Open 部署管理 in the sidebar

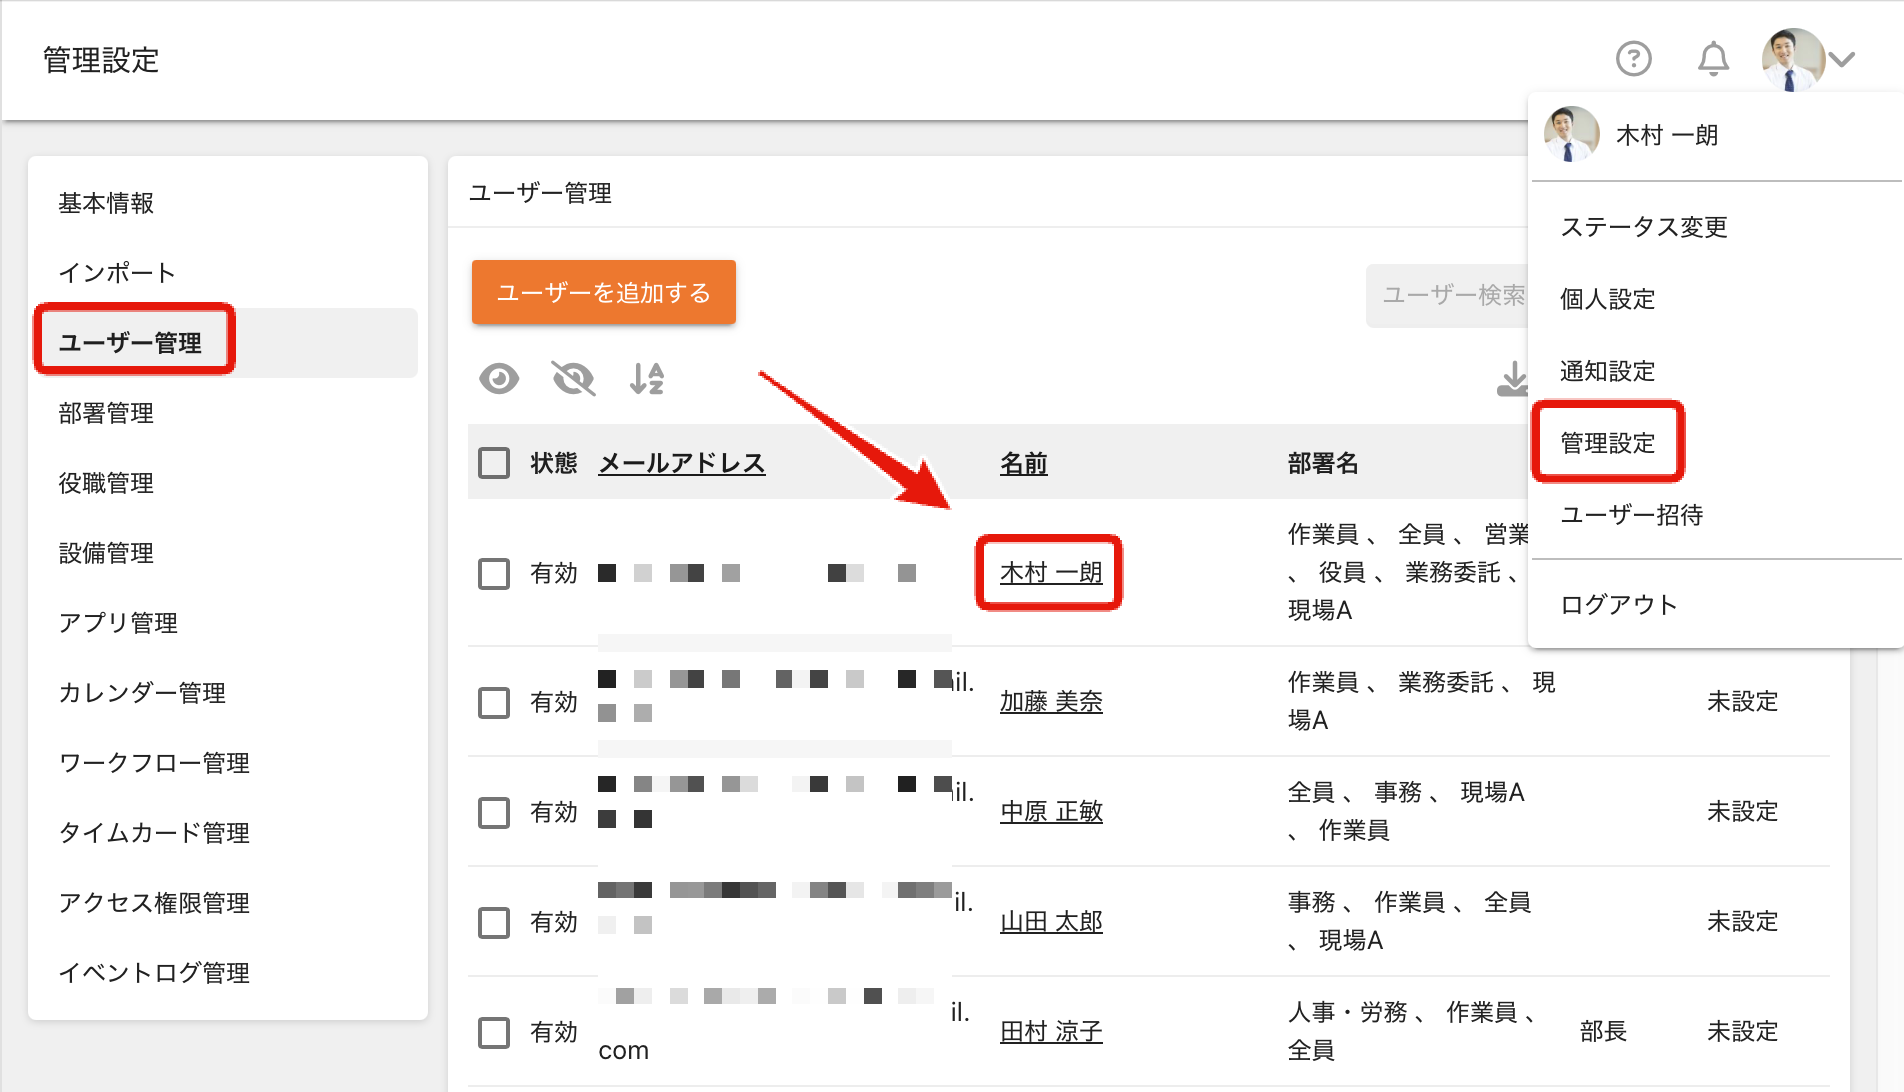tap(106, 413)
